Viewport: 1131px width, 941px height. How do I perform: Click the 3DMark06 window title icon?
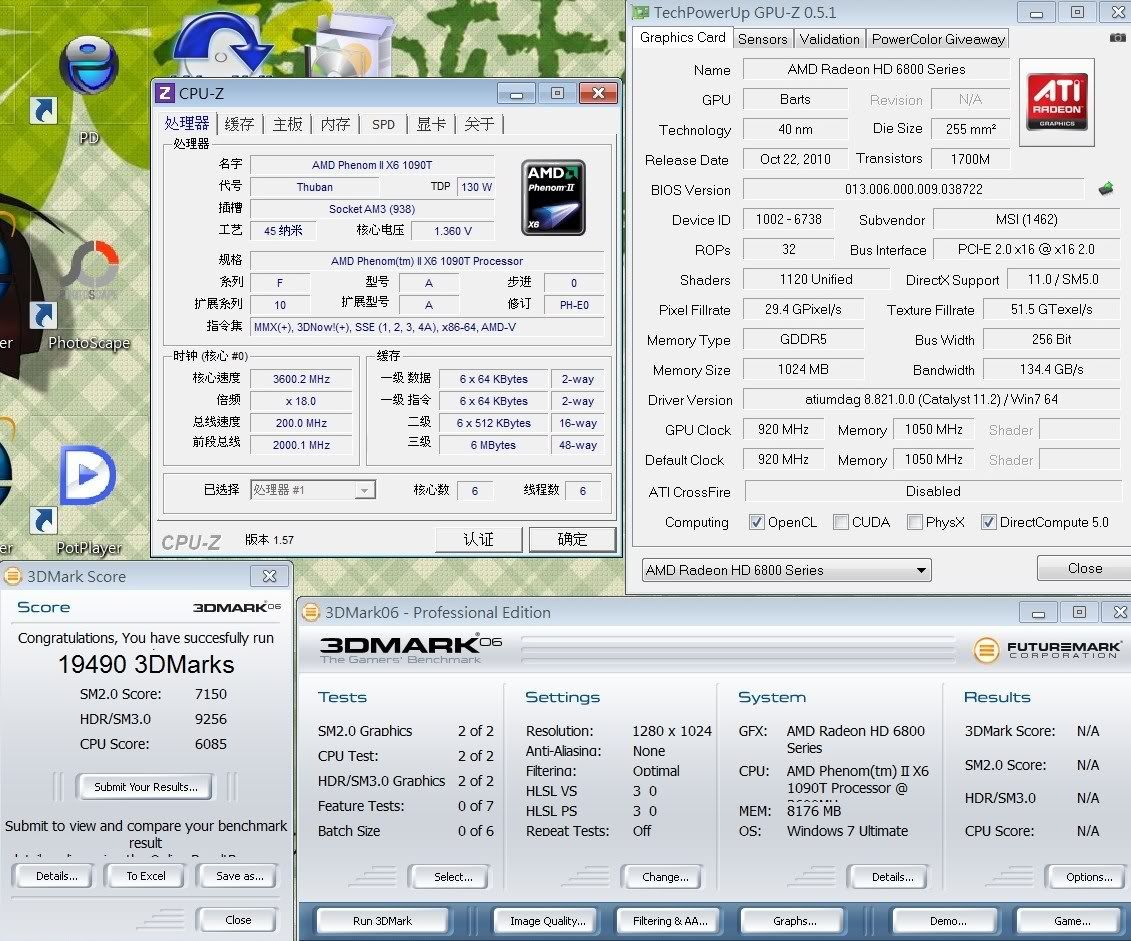(310, 612)
